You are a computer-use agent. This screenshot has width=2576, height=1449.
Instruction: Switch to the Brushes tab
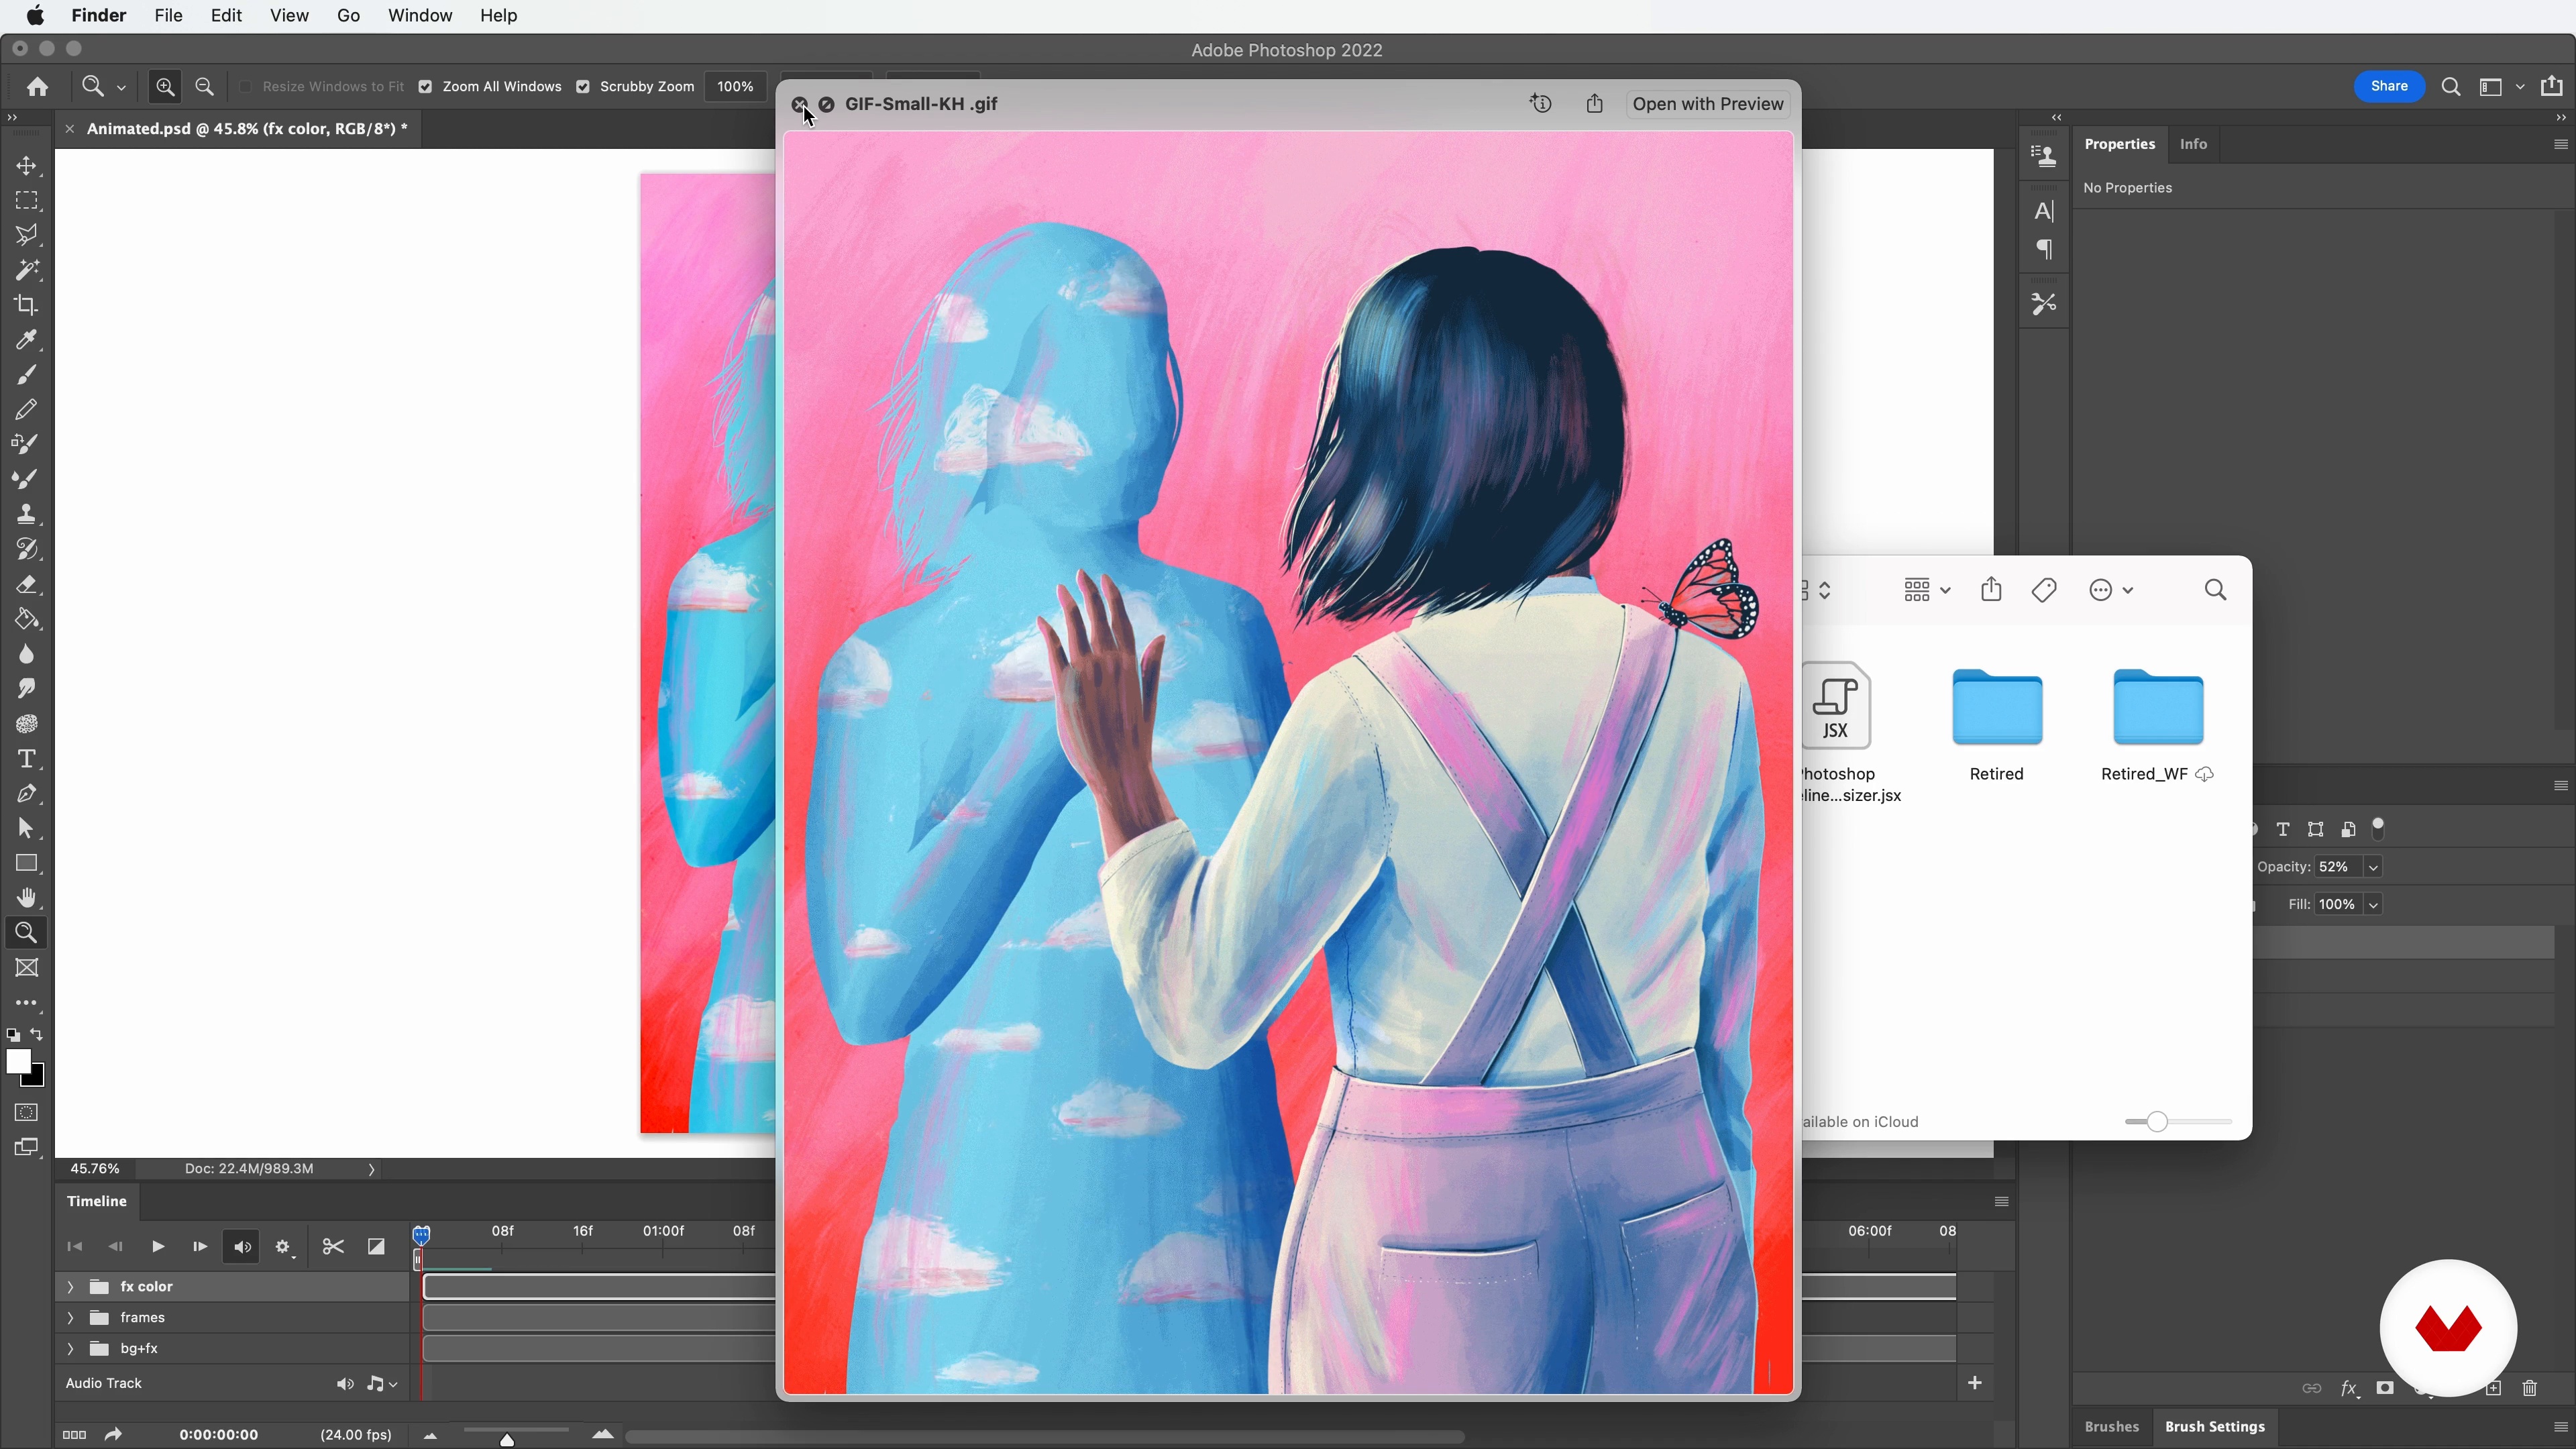point(2111,1427)
